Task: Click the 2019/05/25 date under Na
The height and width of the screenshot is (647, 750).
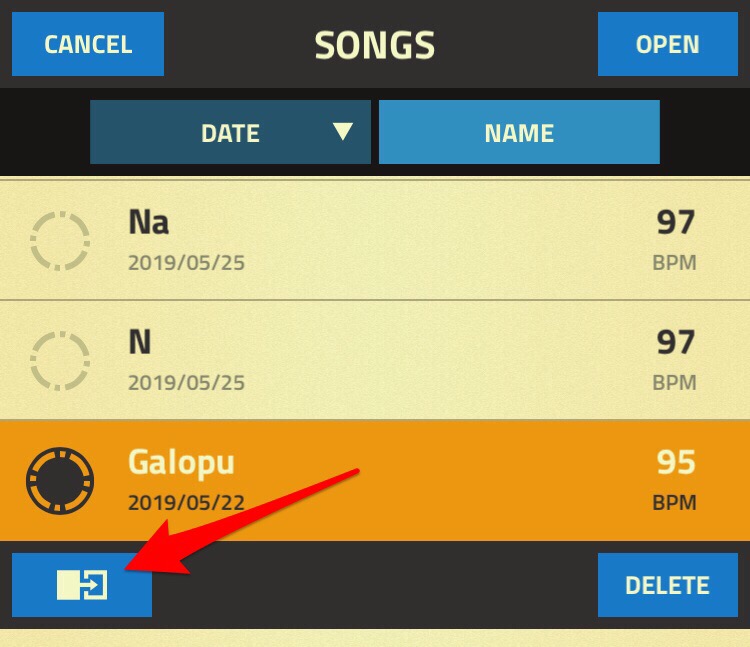Action: point(186,263)
